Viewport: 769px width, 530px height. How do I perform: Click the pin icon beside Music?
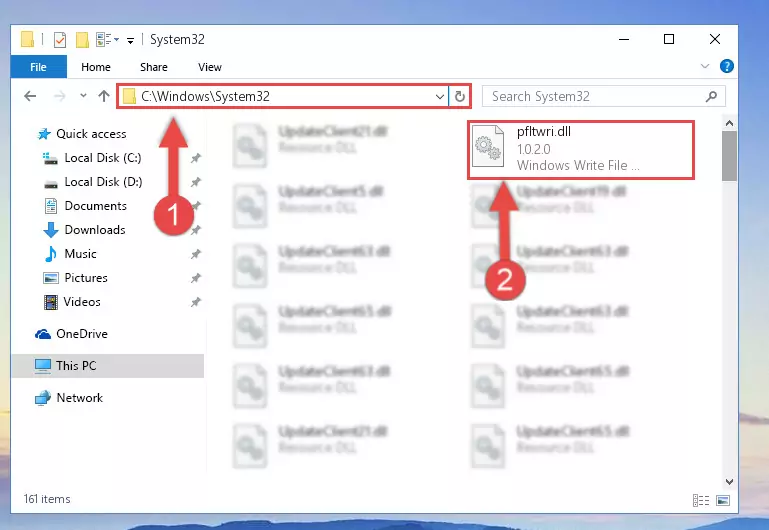tap(196, 254)
